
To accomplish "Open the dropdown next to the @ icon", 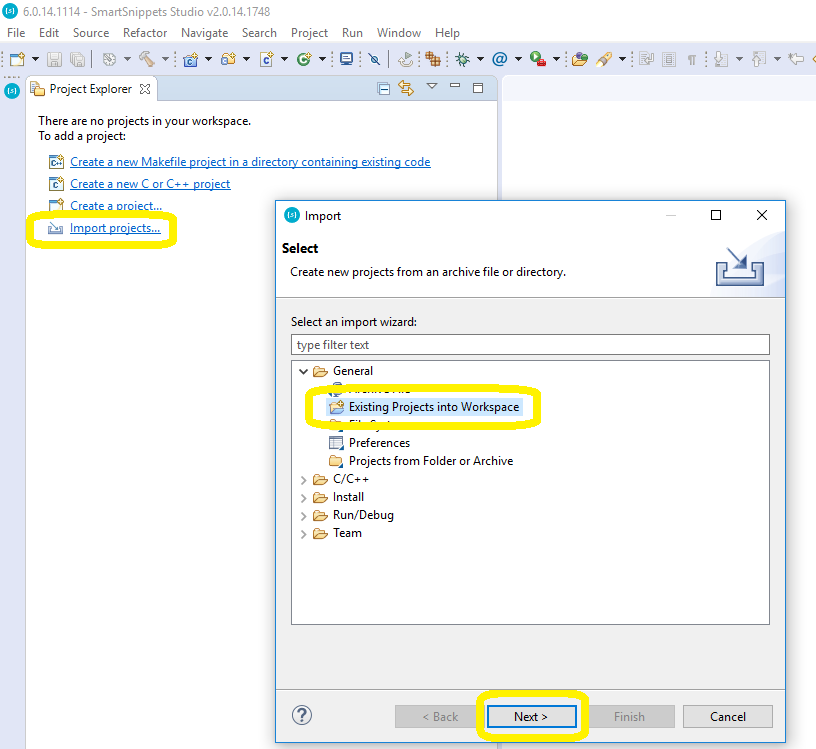I will [x=518, y=59].
